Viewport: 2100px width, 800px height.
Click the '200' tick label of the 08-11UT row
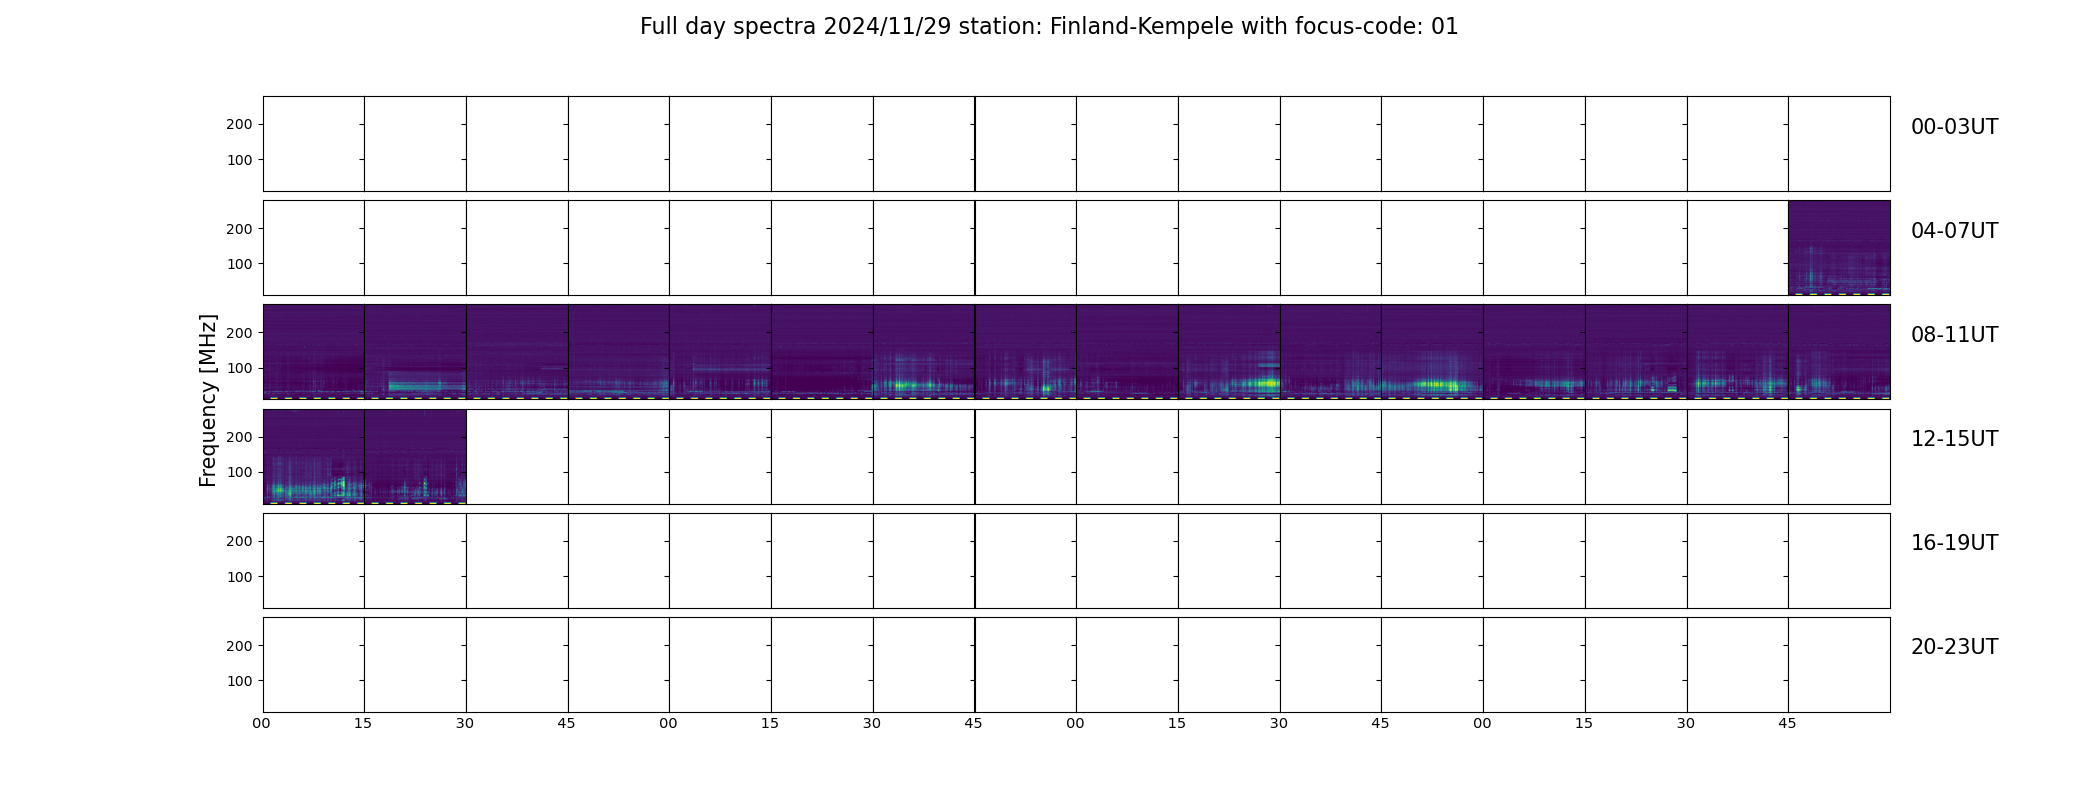tap(239, 333)
